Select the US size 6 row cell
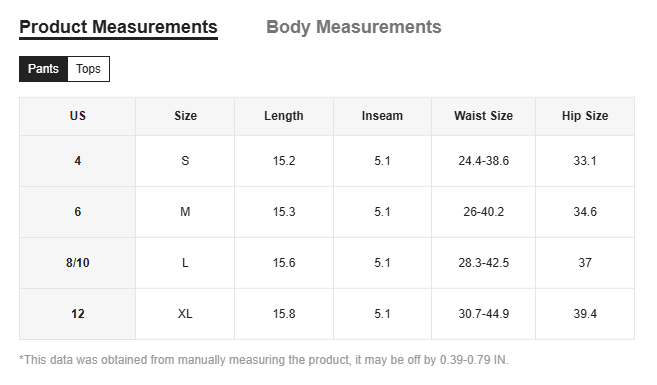The width and height of the screenshot is (657, 385). pos(78,212)
